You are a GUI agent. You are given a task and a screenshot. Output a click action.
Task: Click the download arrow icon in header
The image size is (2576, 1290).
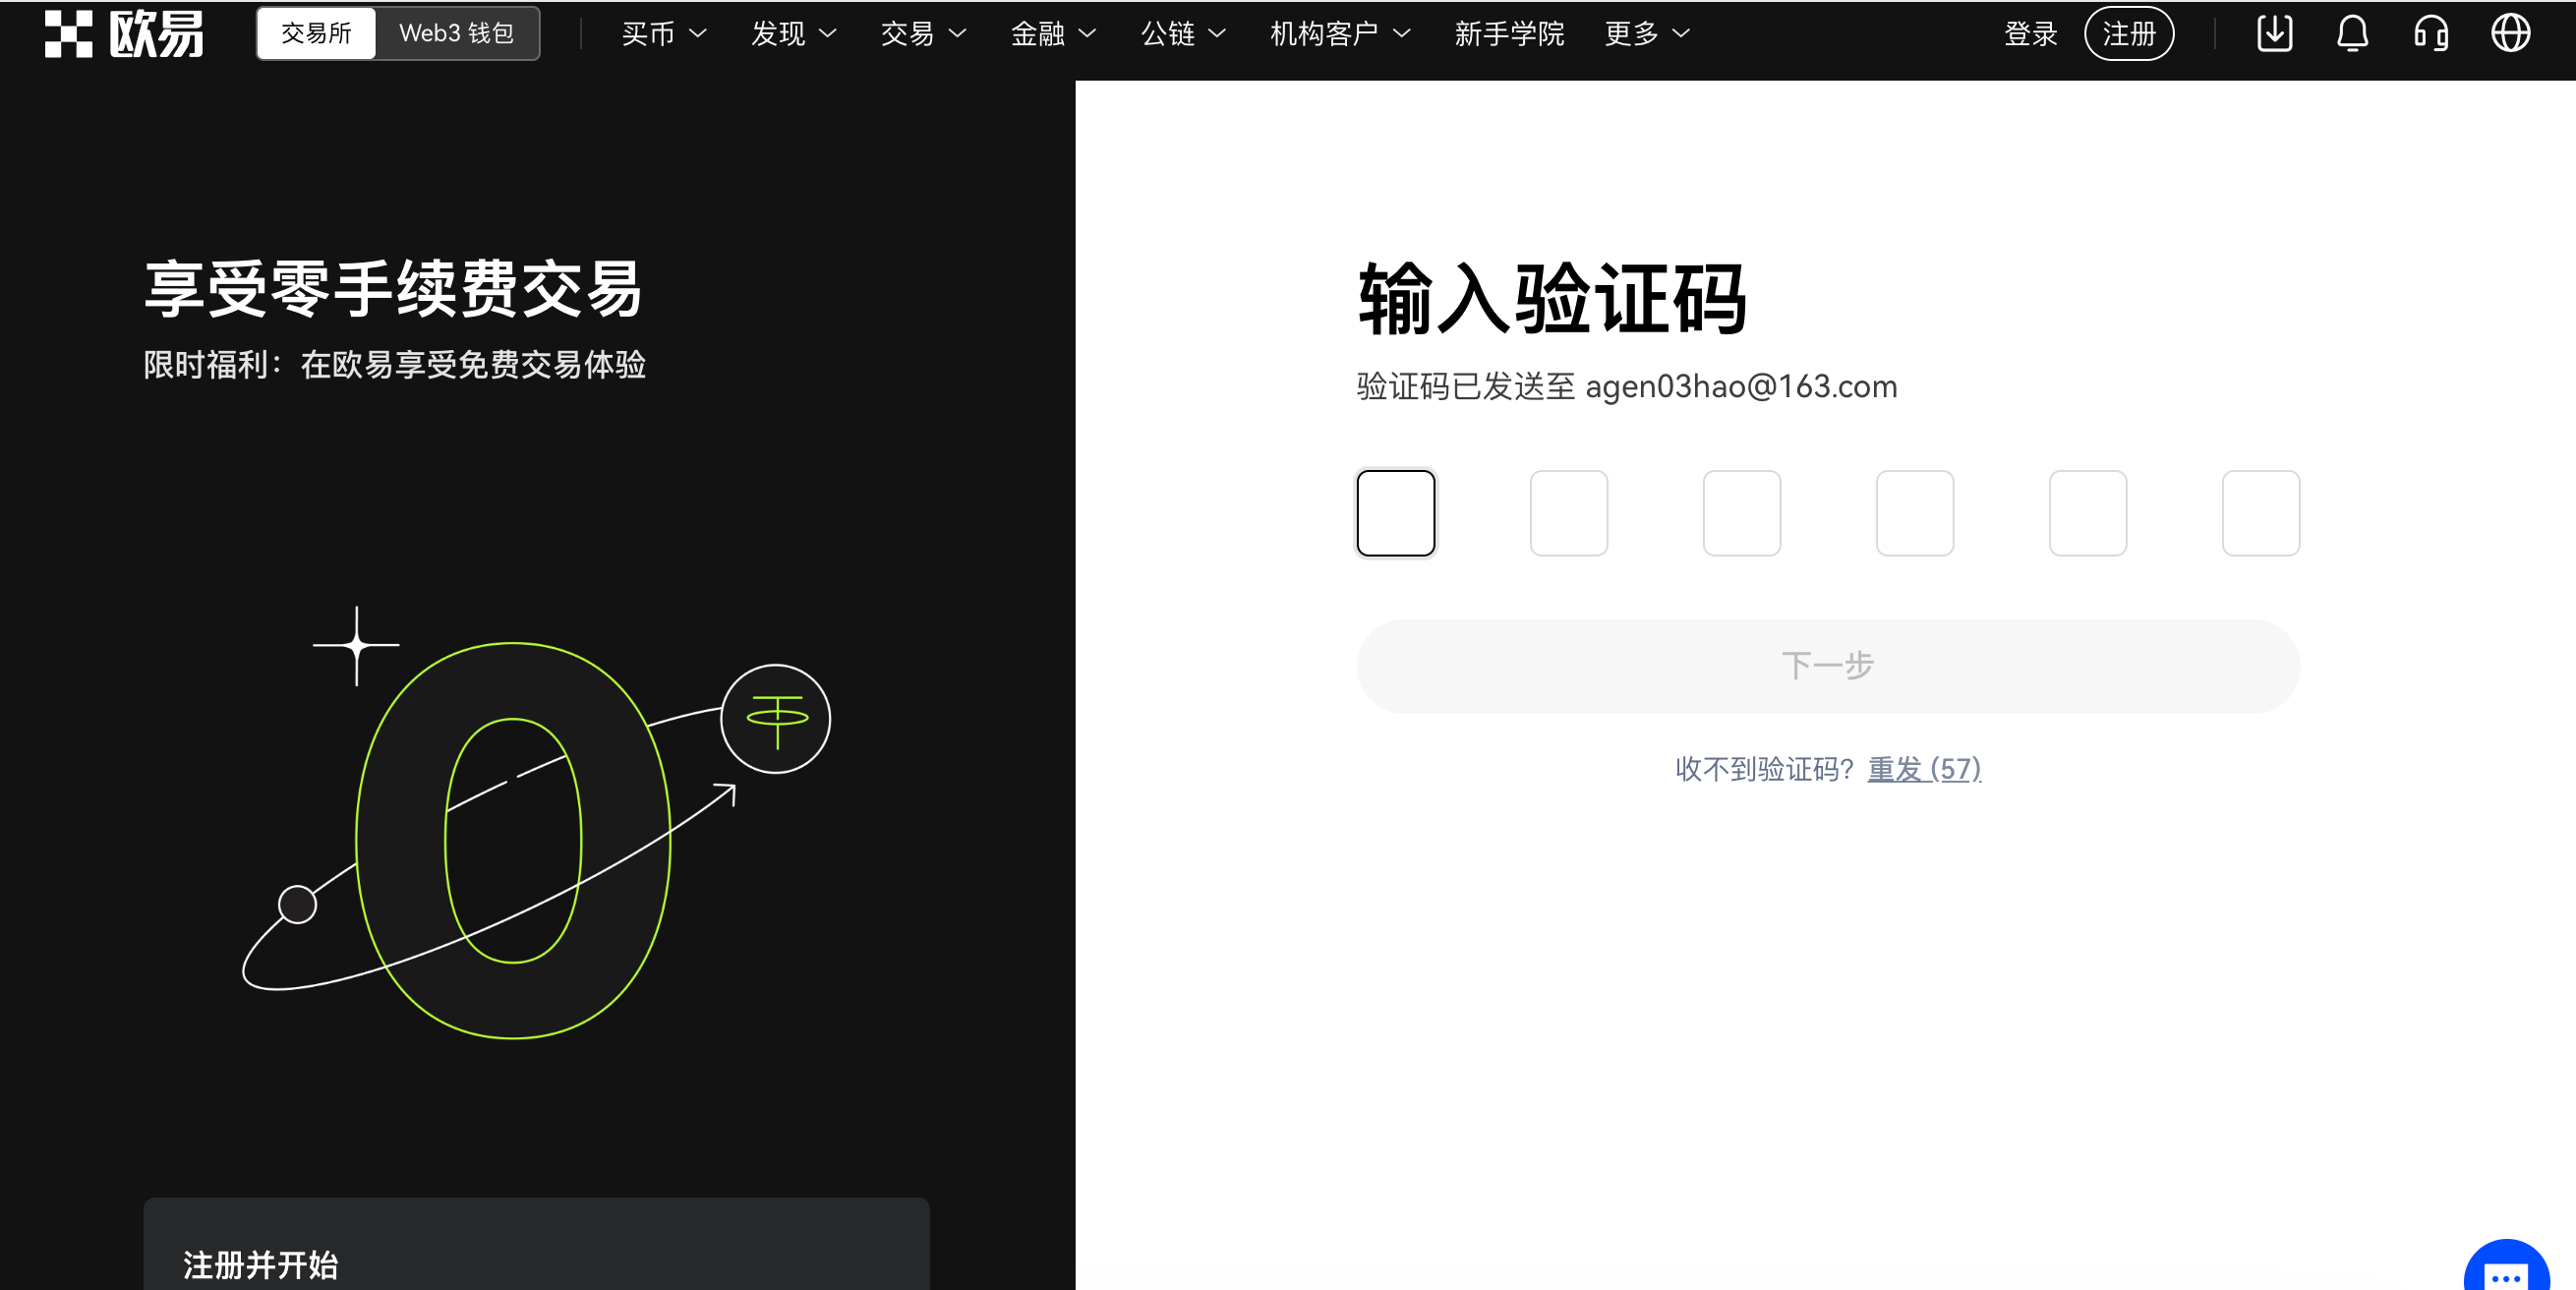point(2273,33)
